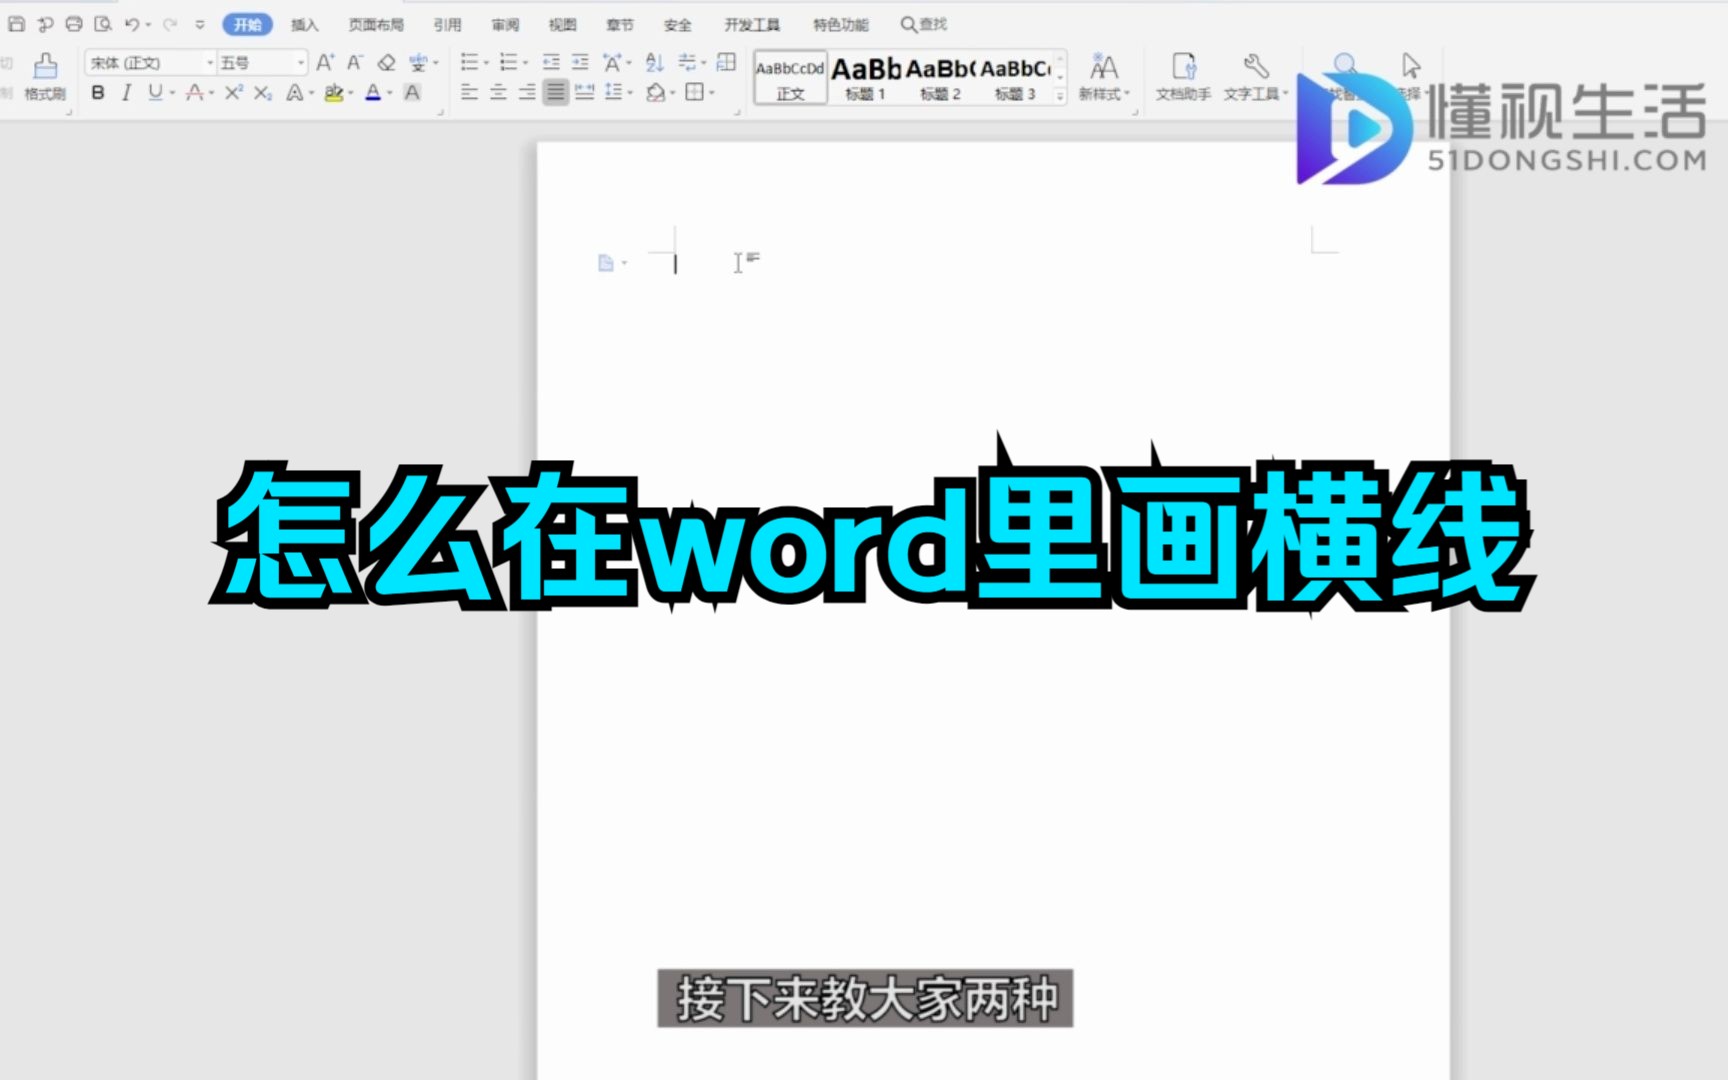Click the Clear Formatting eraser icon
This screenshot has height=1080, width=1728.
point(386,63)
